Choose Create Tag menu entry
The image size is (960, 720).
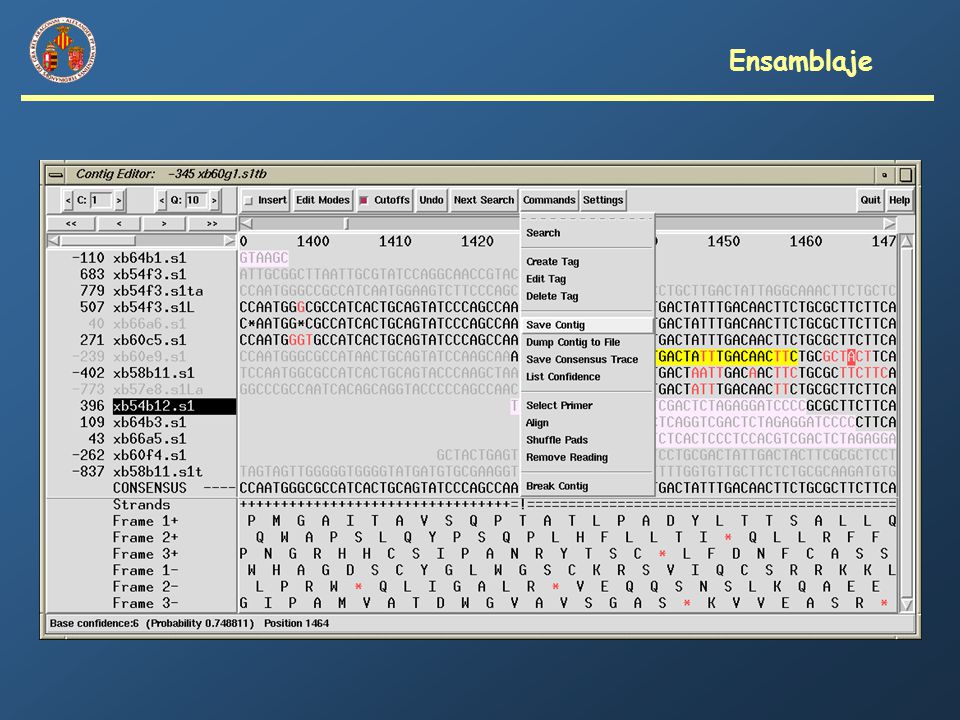point(552,261)
